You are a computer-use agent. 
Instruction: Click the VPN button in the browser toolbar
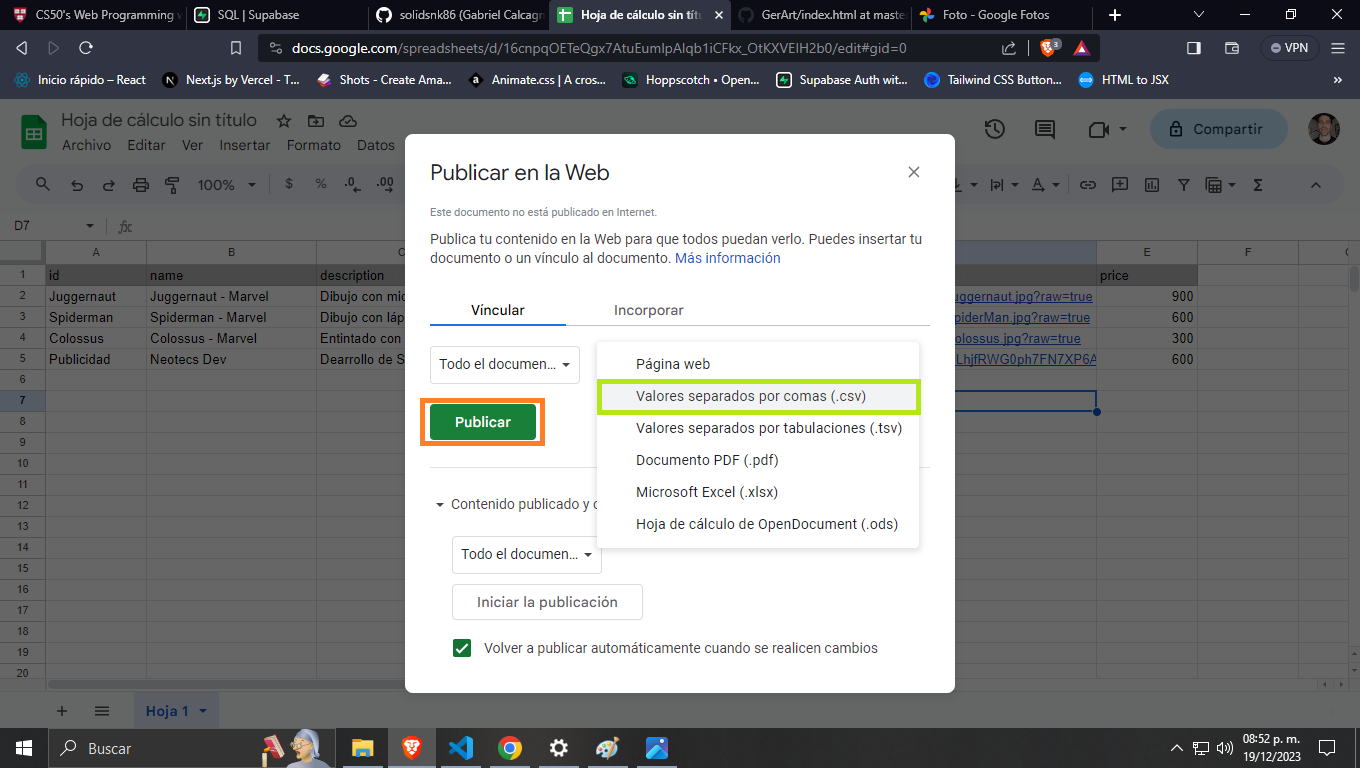tap(1290, 47)
